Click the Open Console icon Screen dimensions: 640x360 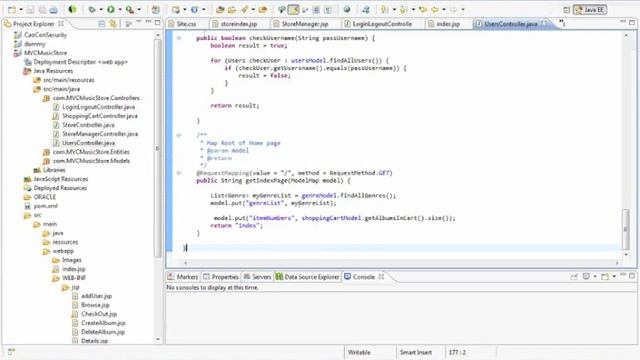(605, 277)
